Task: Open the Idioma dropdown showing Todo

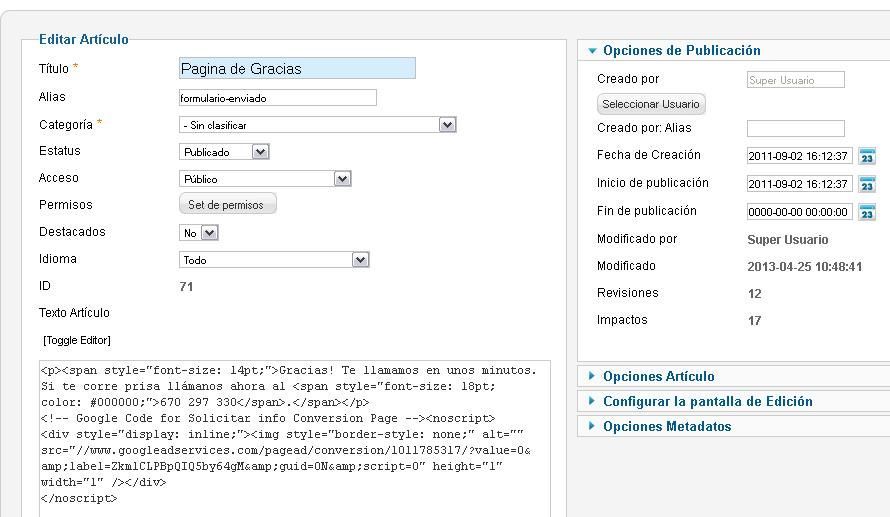Action: click(x=274, y=260)
